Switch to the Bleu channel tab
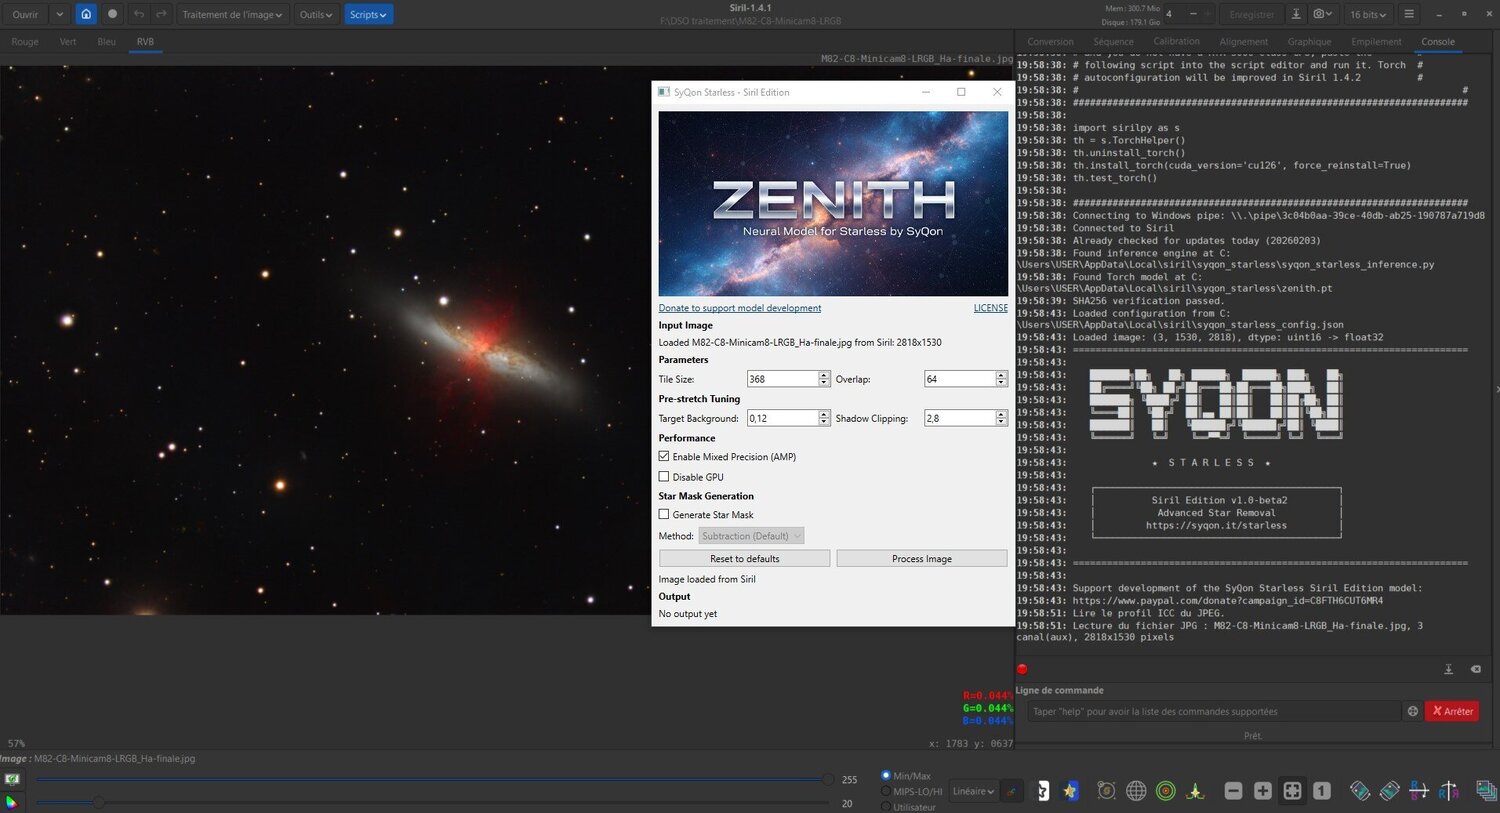 tap(107, 42)
